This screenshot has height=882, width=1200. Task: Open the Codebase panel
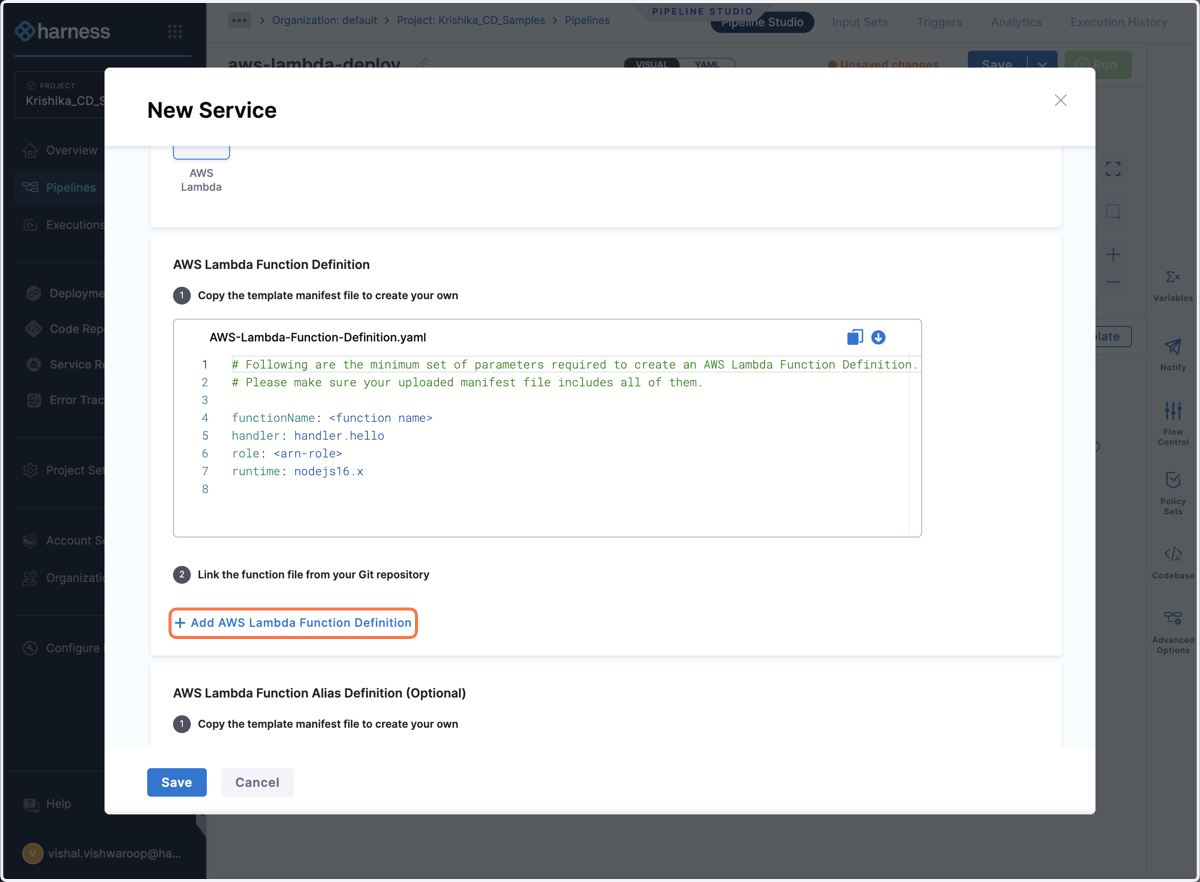[1173, 563]
